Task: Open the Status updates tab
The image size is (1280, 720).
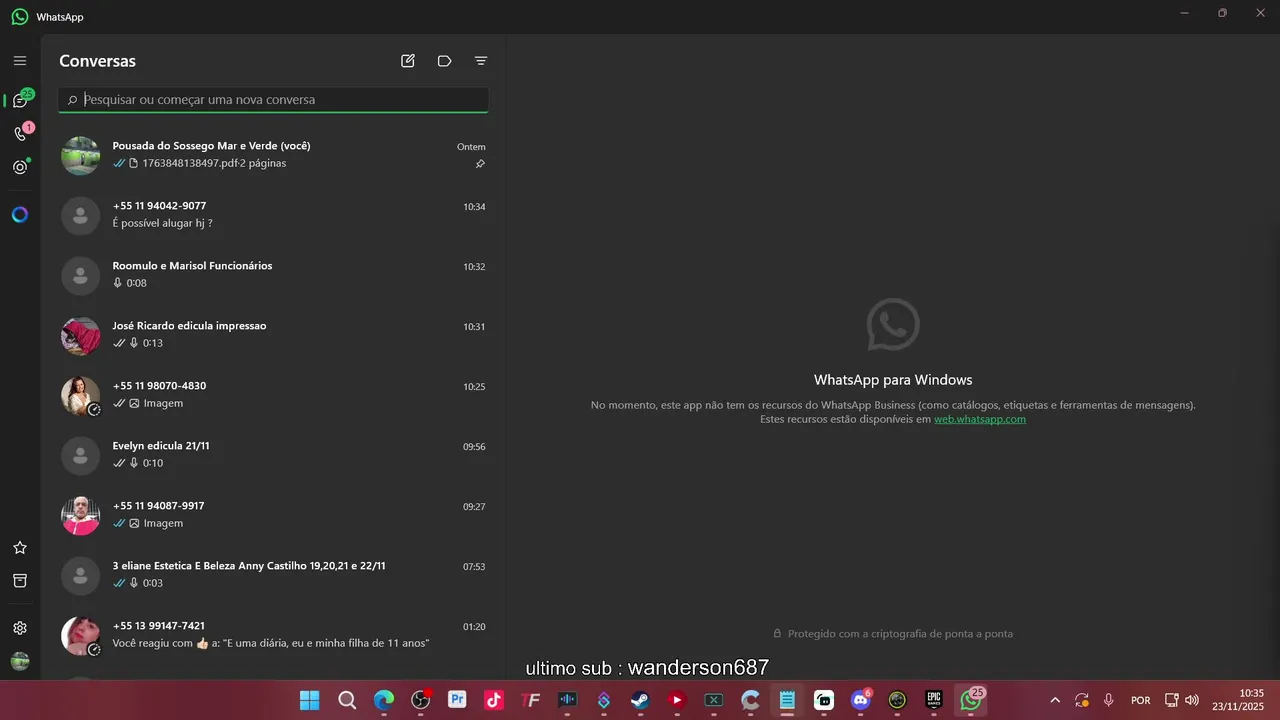Action: click(20, 167)
